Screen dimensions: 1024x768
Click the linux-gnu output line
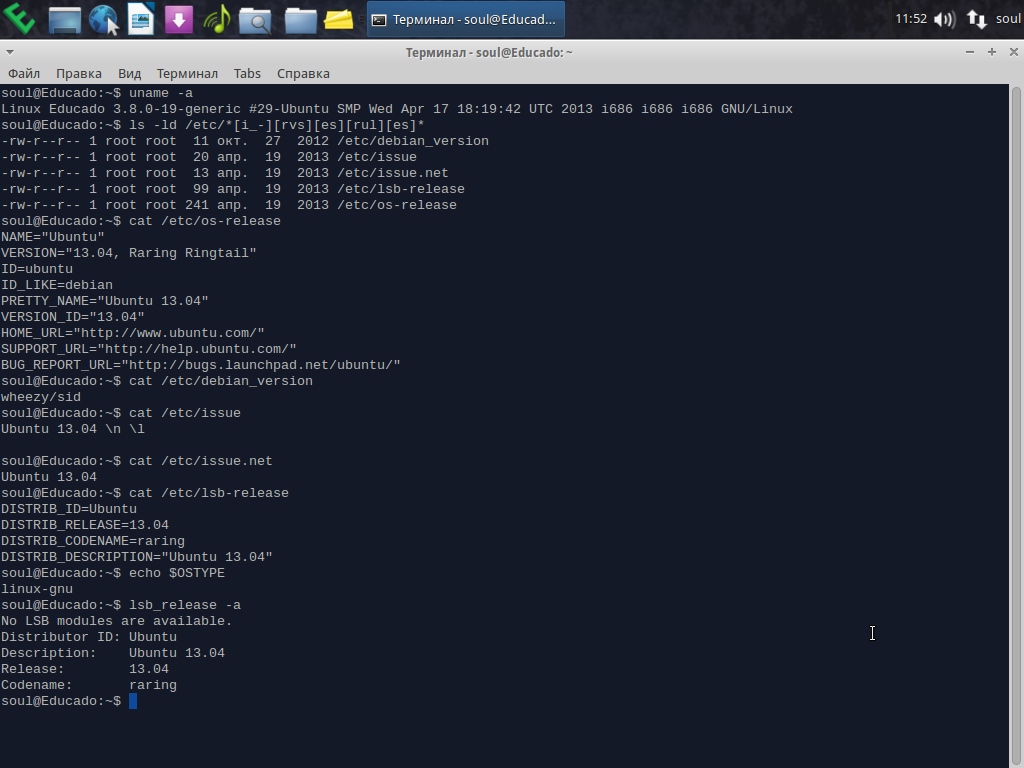[37, 589]
